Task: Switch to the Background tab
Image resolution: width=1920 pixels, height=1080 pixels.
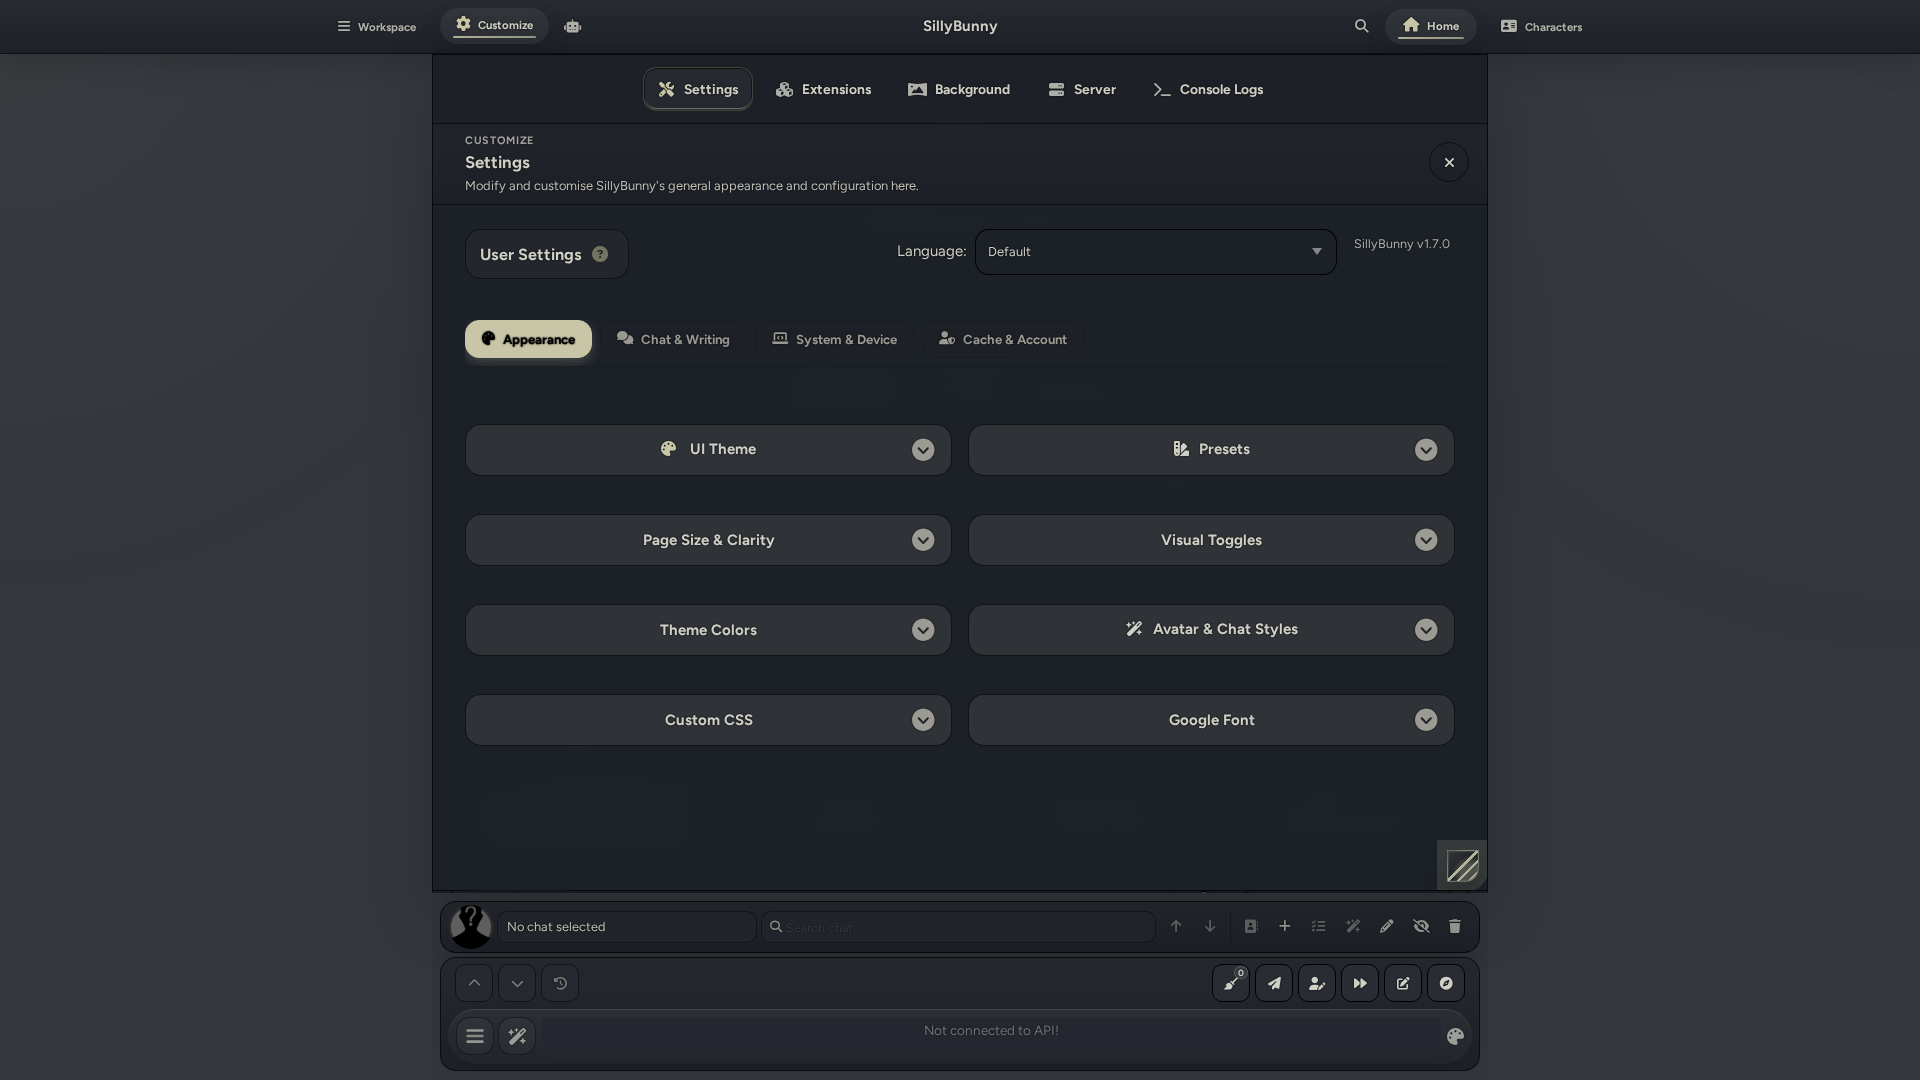Action: coord(959,89)
